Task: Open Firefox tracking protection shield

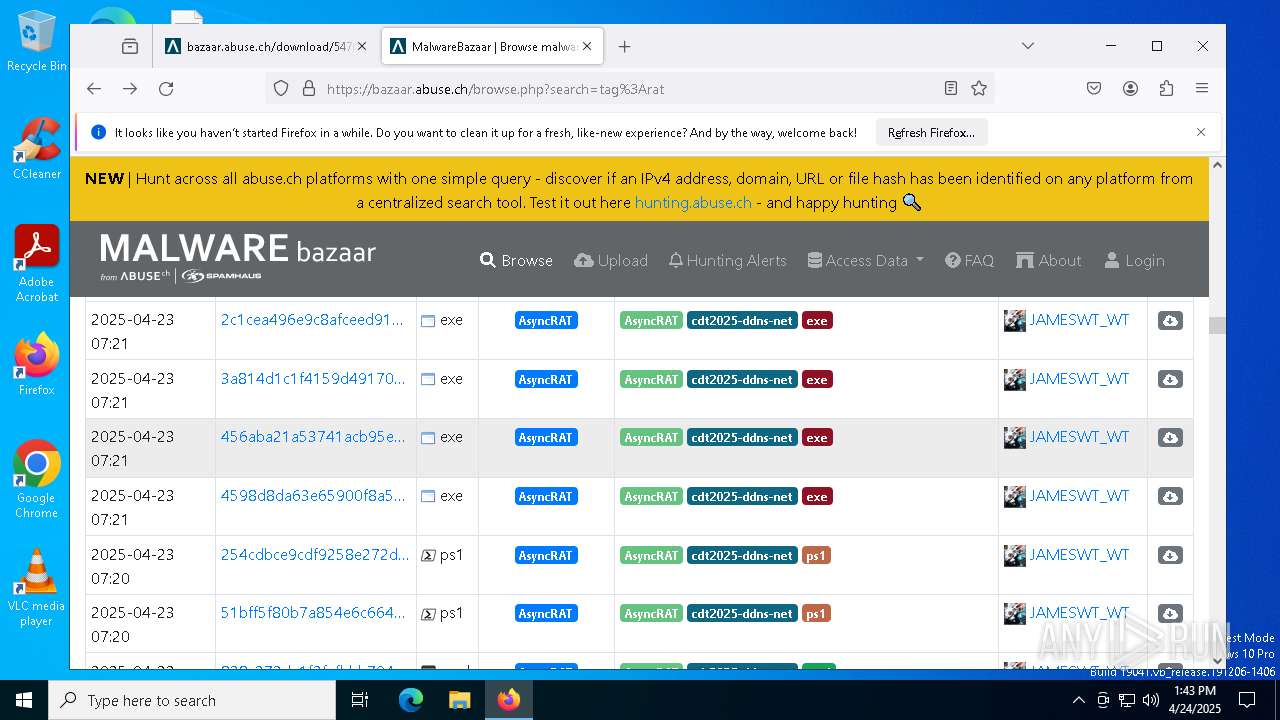Action: click(281, 88)
